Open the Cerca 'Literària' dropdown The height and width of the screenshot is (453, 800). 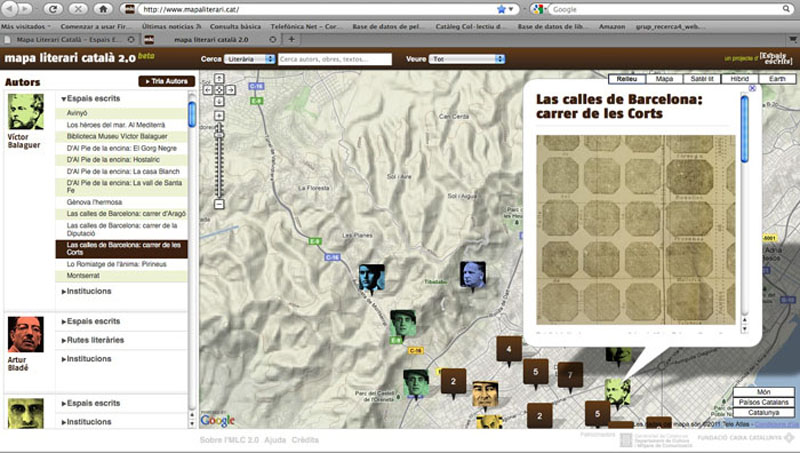(x=250, y=60)
